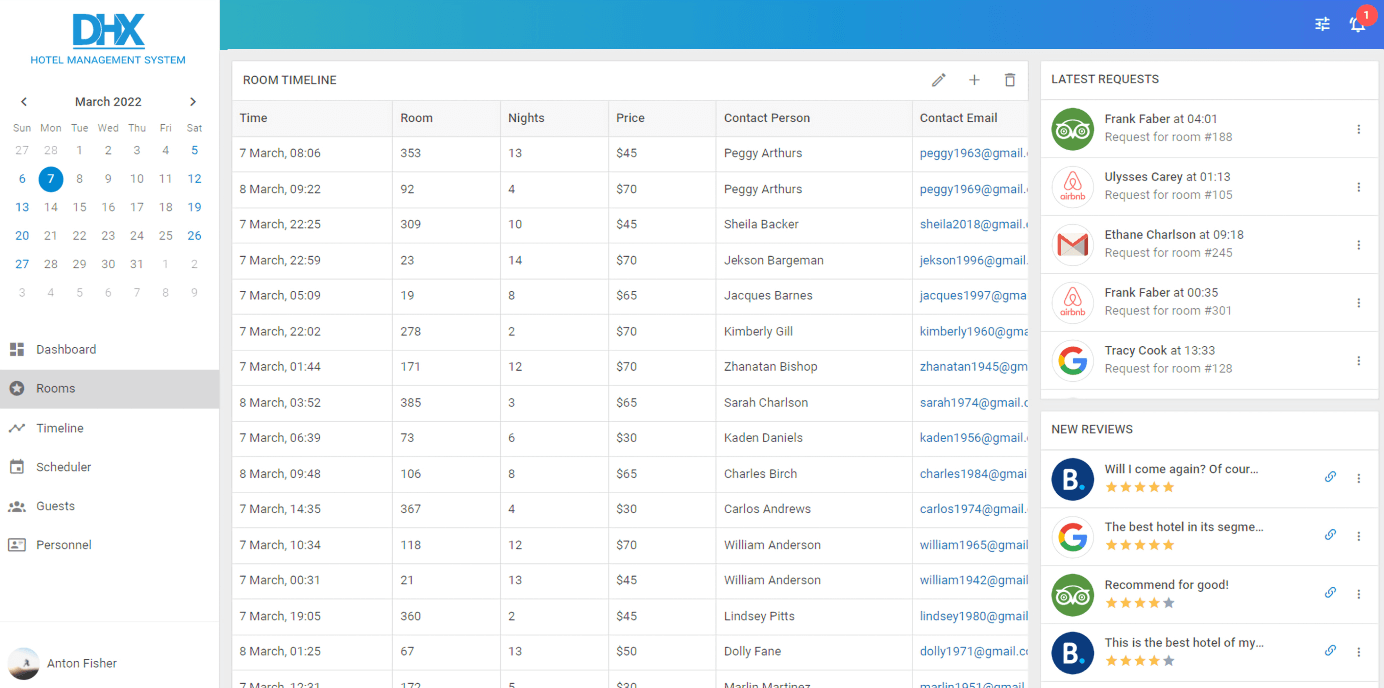The width and height of the screenshot is (1384, 688).
Task: Open Anton Fisher's profile avatar
Action: tap(24, 663)
